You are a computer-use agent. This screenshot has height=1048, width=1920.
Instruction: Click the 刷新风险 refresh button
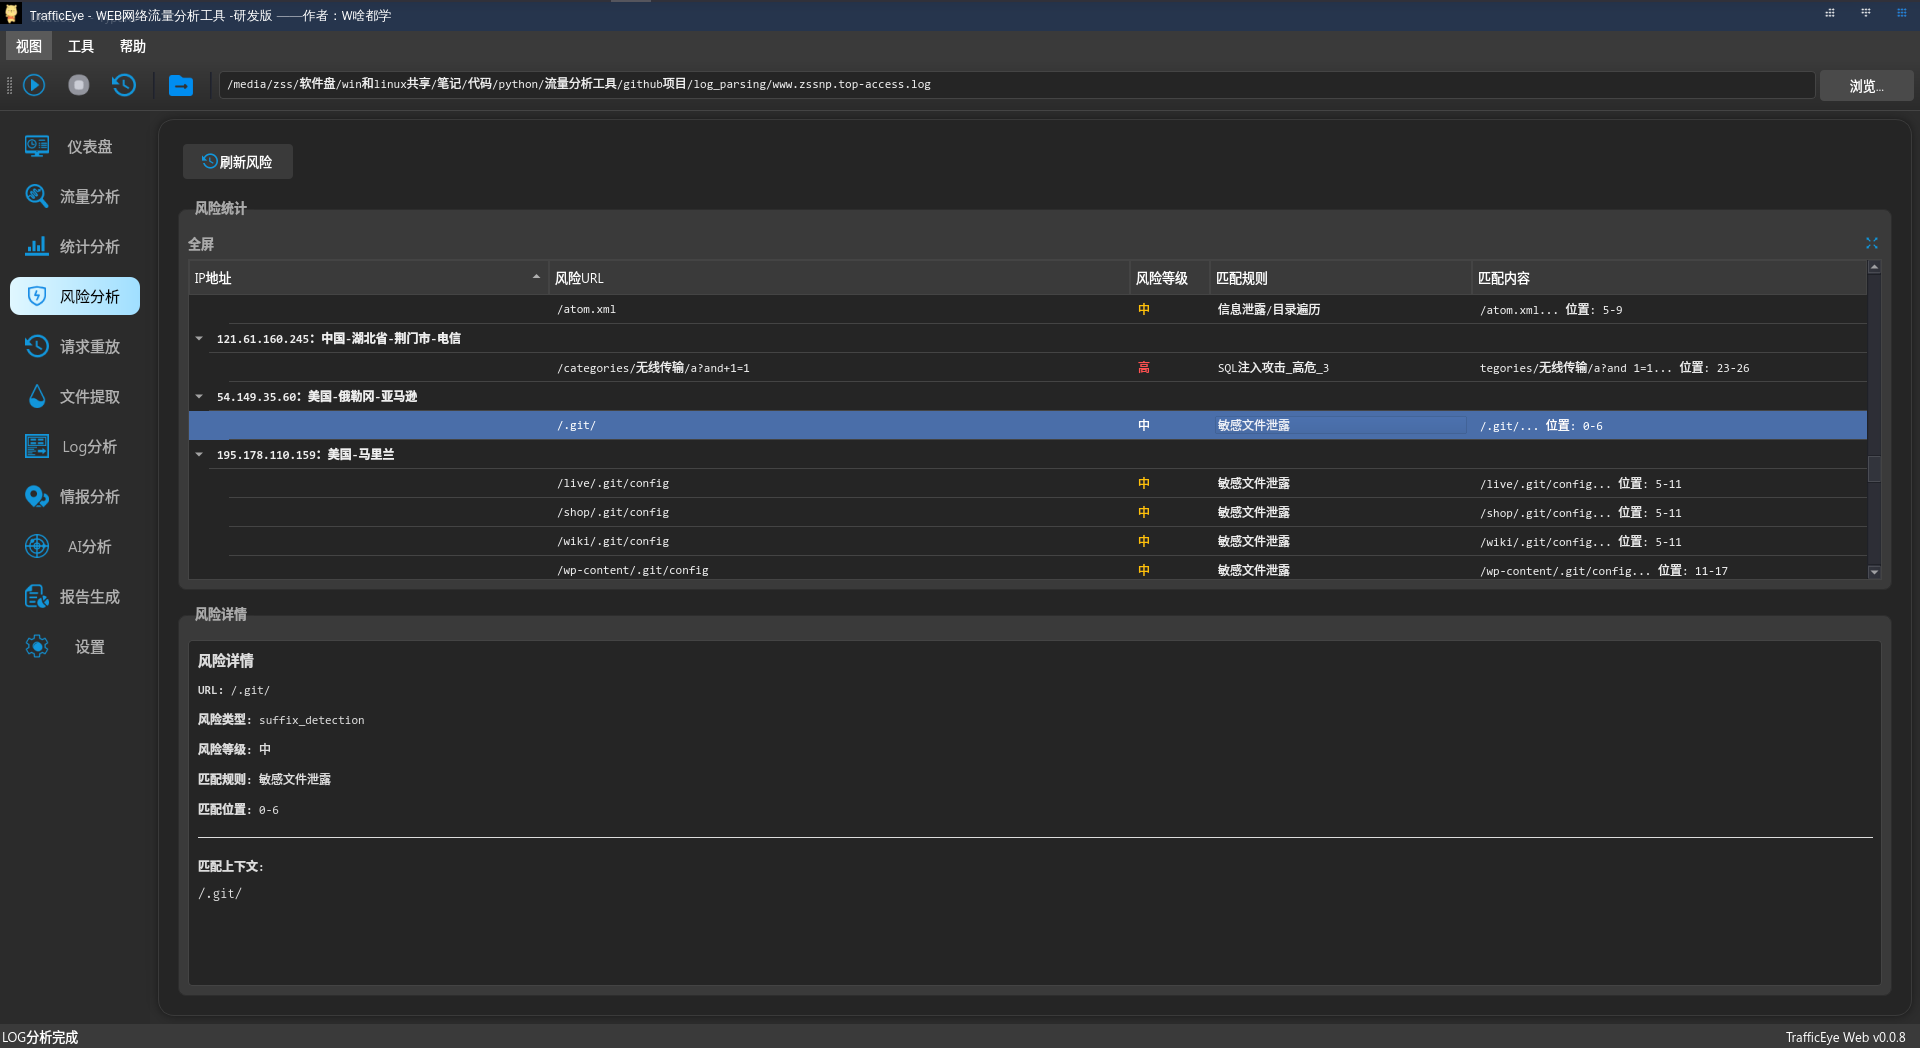pyautogui.click(x=237, y=161)
